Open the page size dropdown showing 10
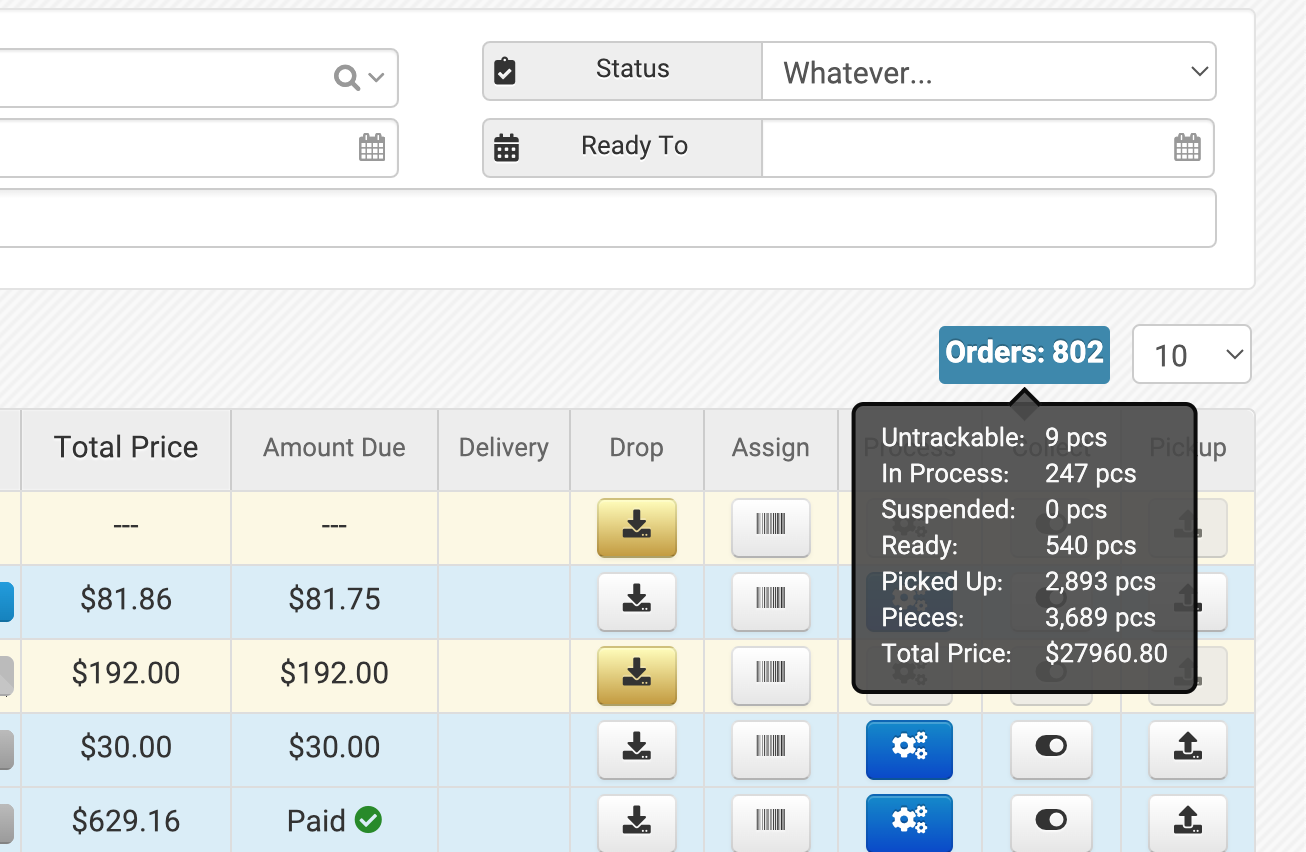Screen dimensions: 1306x852 pyautogui.click(x=1191, y=354)
